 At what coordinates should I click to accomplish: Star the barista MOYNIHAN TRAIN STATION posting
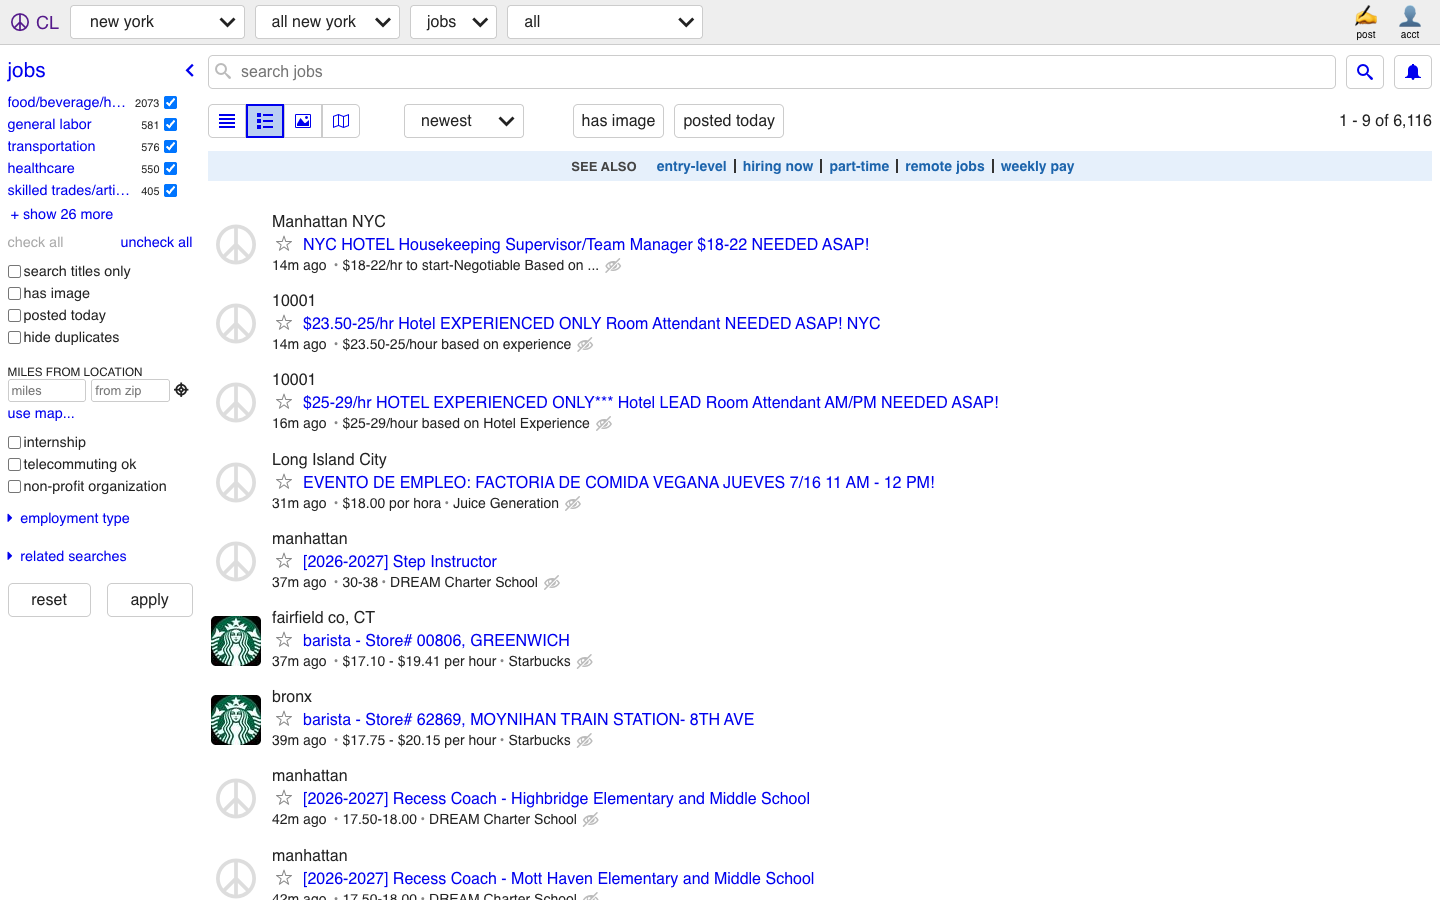[284, 719]
